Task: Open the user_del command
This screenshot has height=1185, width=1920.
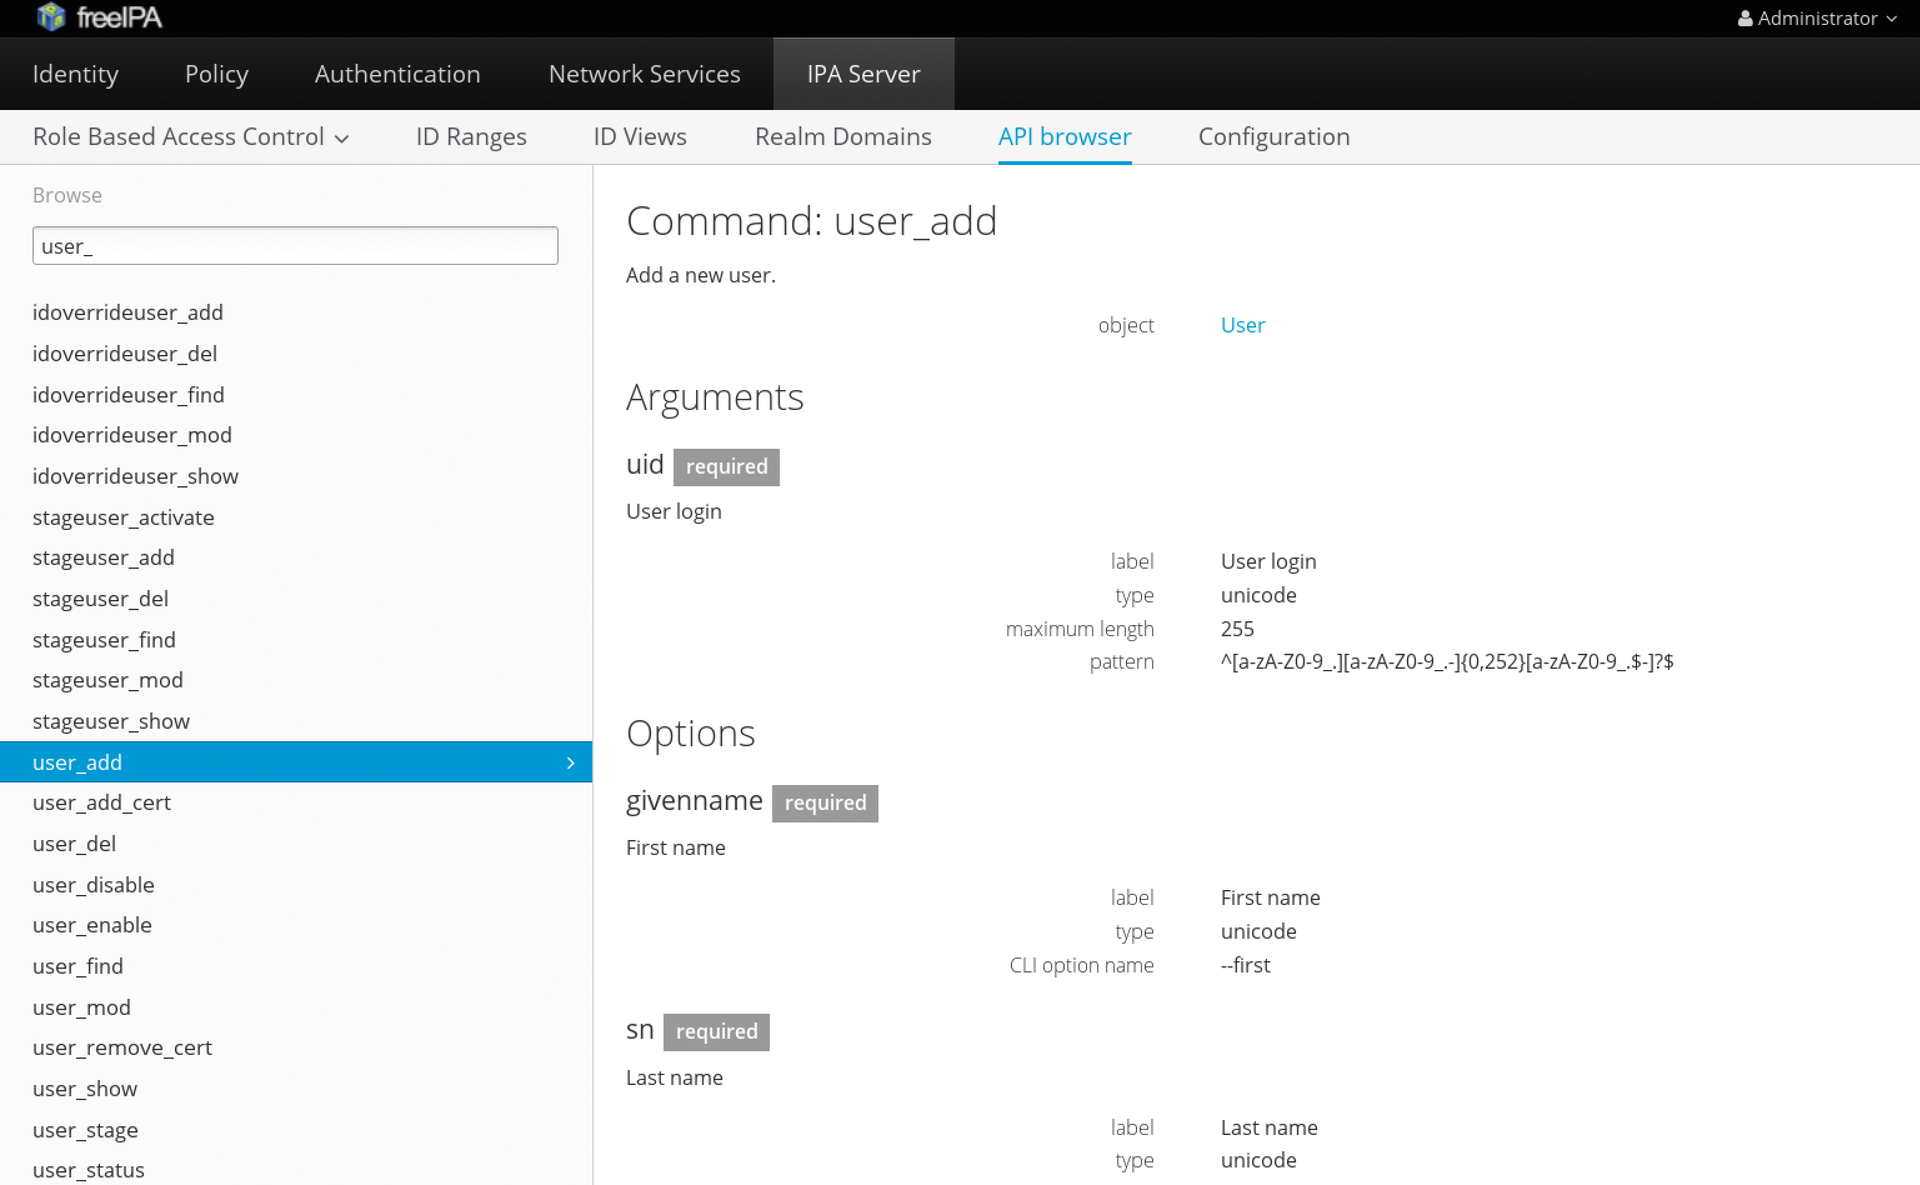Action: 74,843
